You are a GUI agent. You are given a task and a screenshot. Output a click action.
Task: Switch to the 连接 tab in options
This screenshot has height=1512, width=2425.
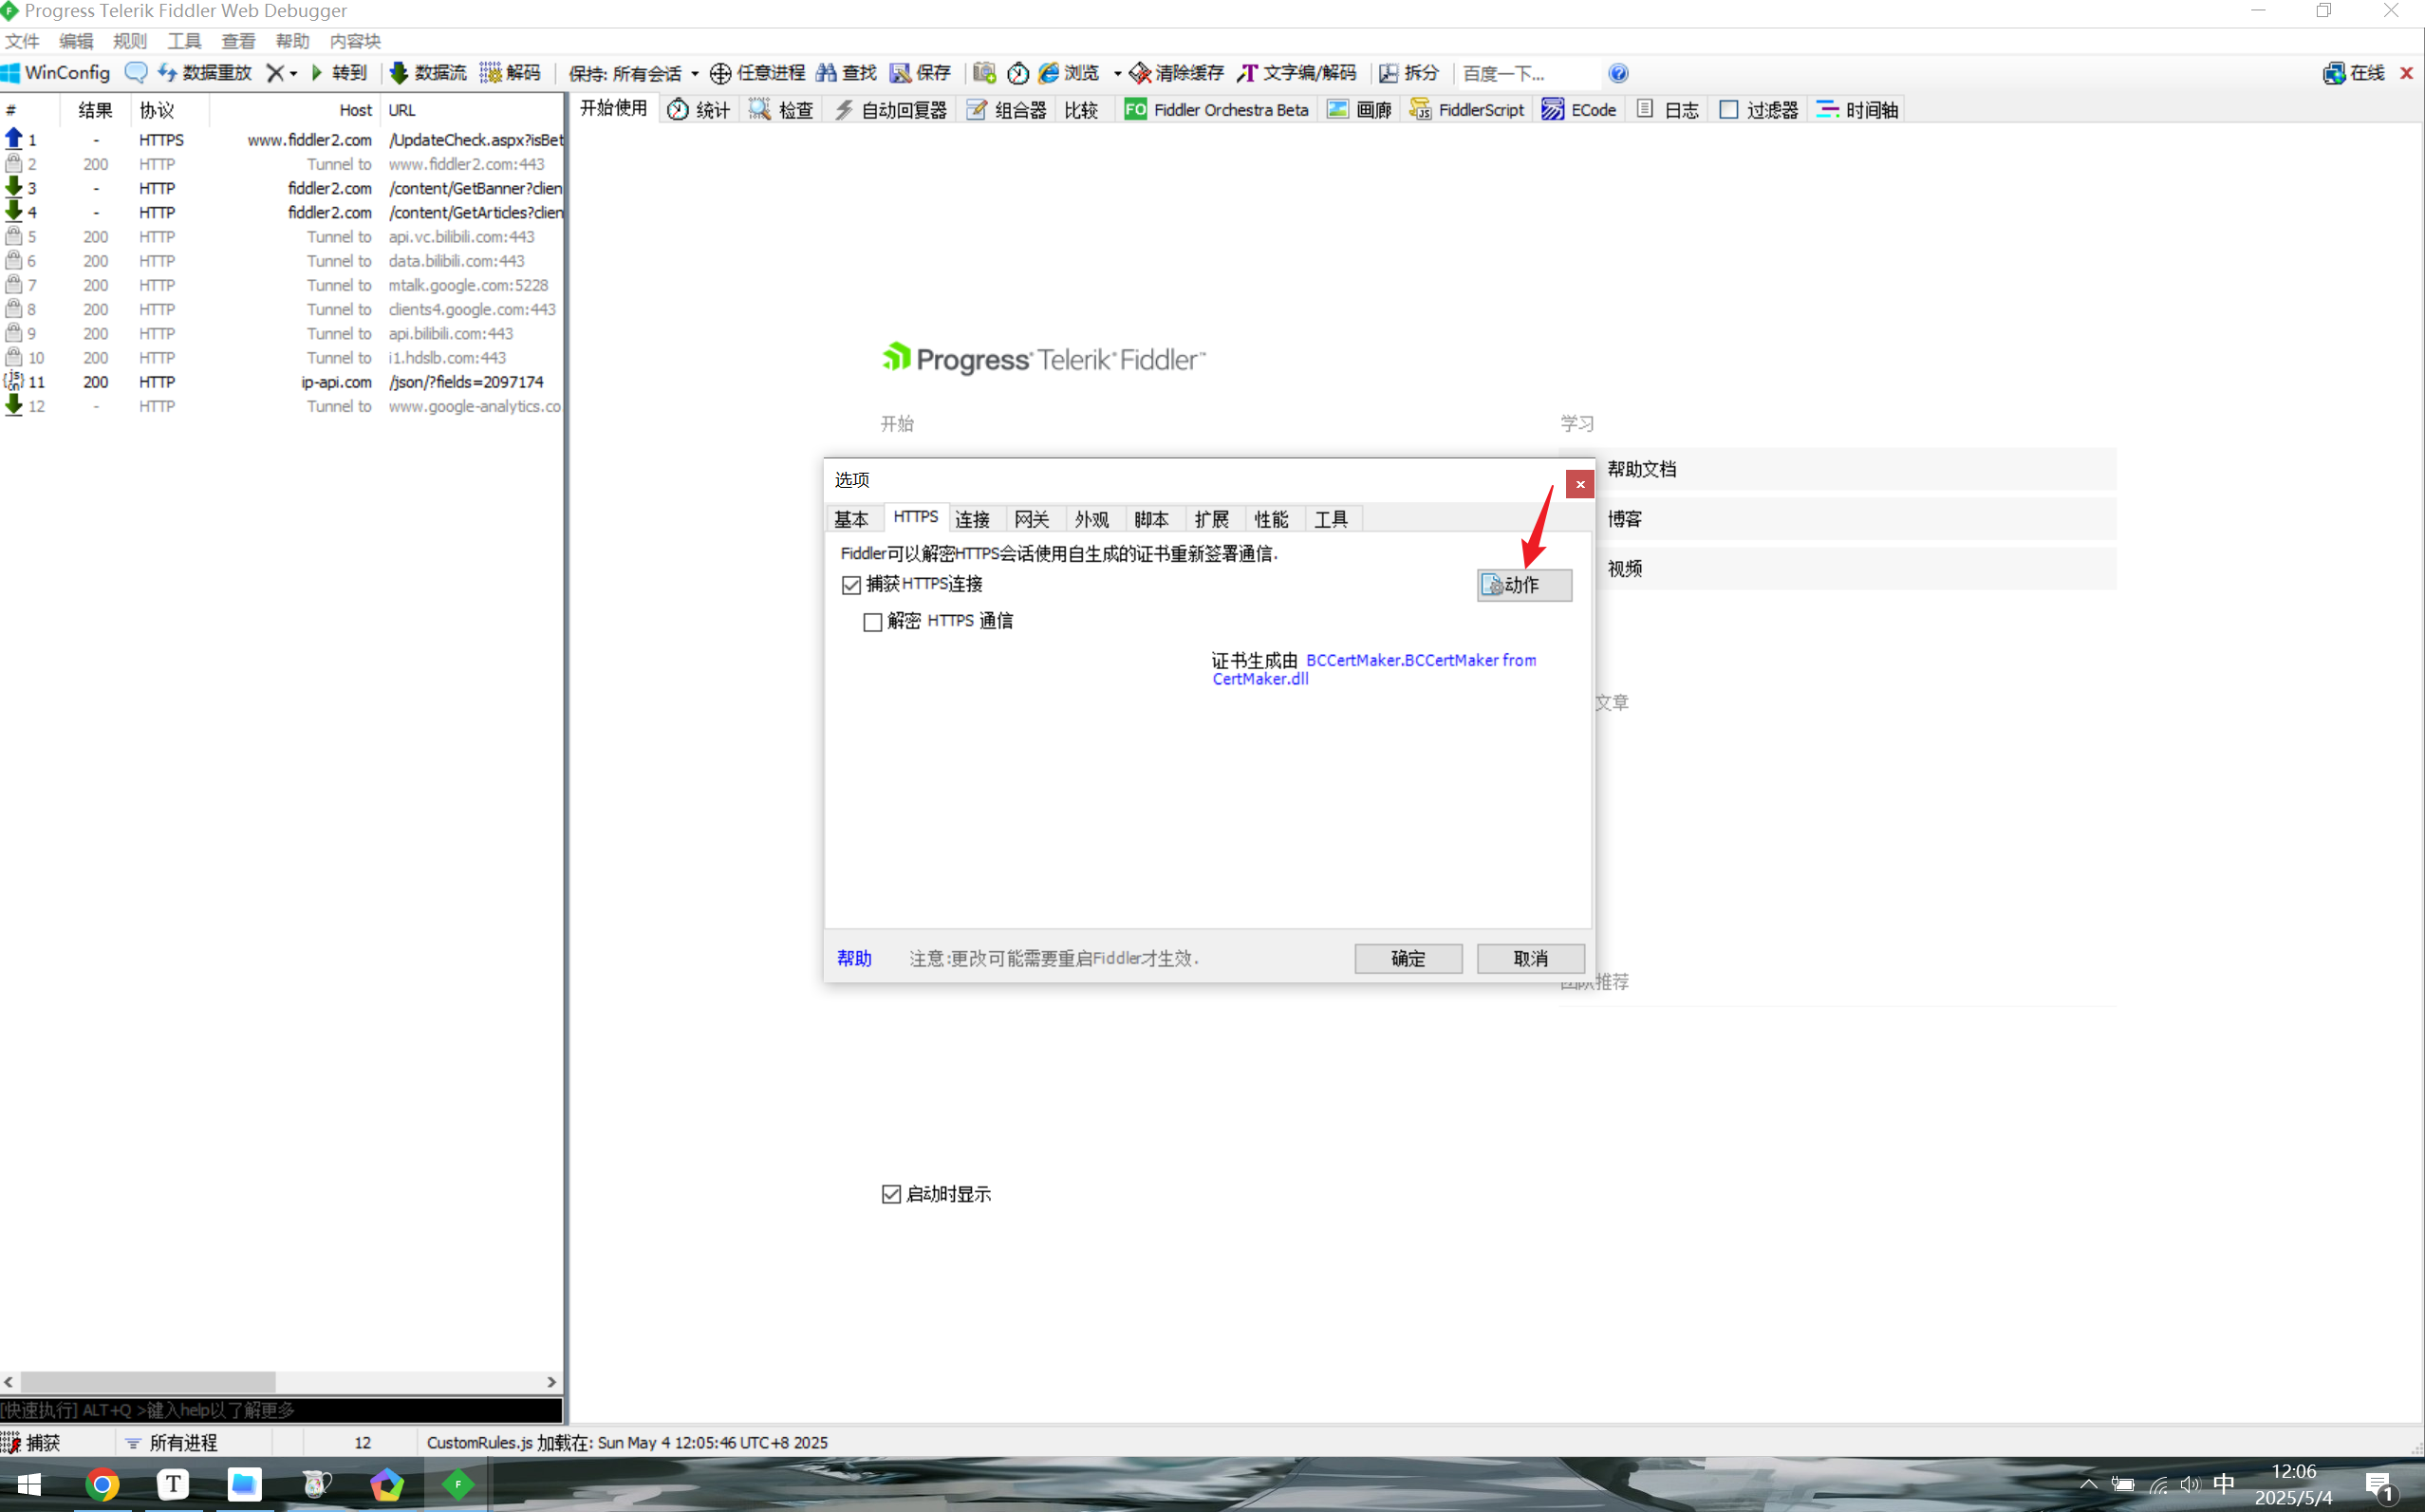tap(974, 518)
